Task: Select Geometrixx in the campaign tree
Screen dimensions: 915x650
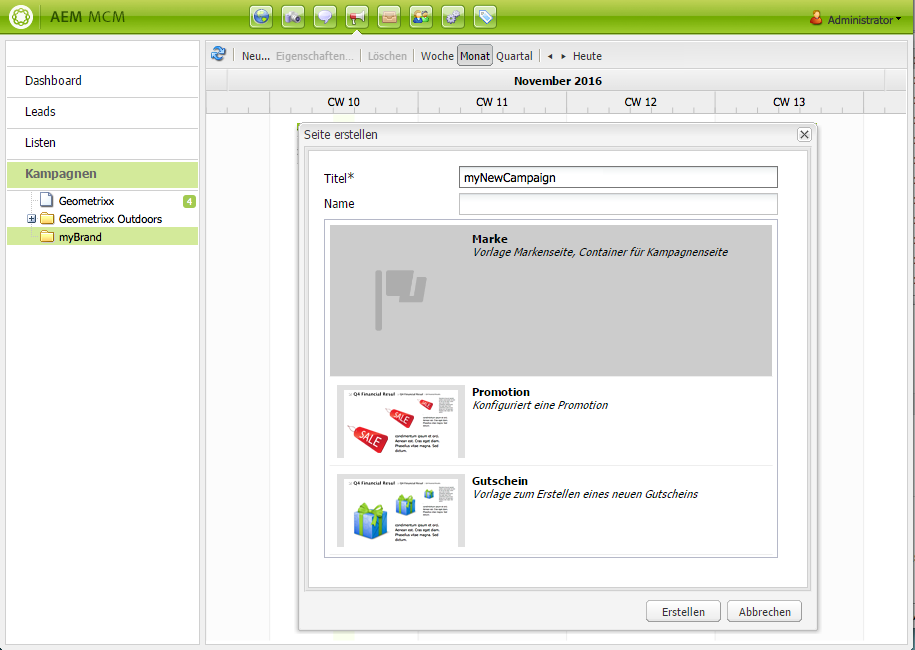Action: pos(86,201)
